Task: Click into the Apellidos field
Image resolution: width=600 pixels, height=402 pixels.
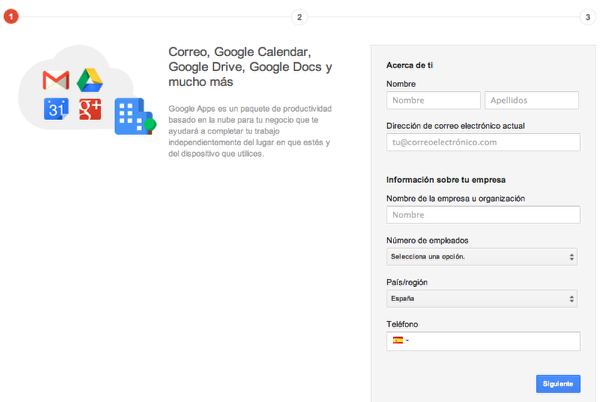Action: [x=531, y=101]
